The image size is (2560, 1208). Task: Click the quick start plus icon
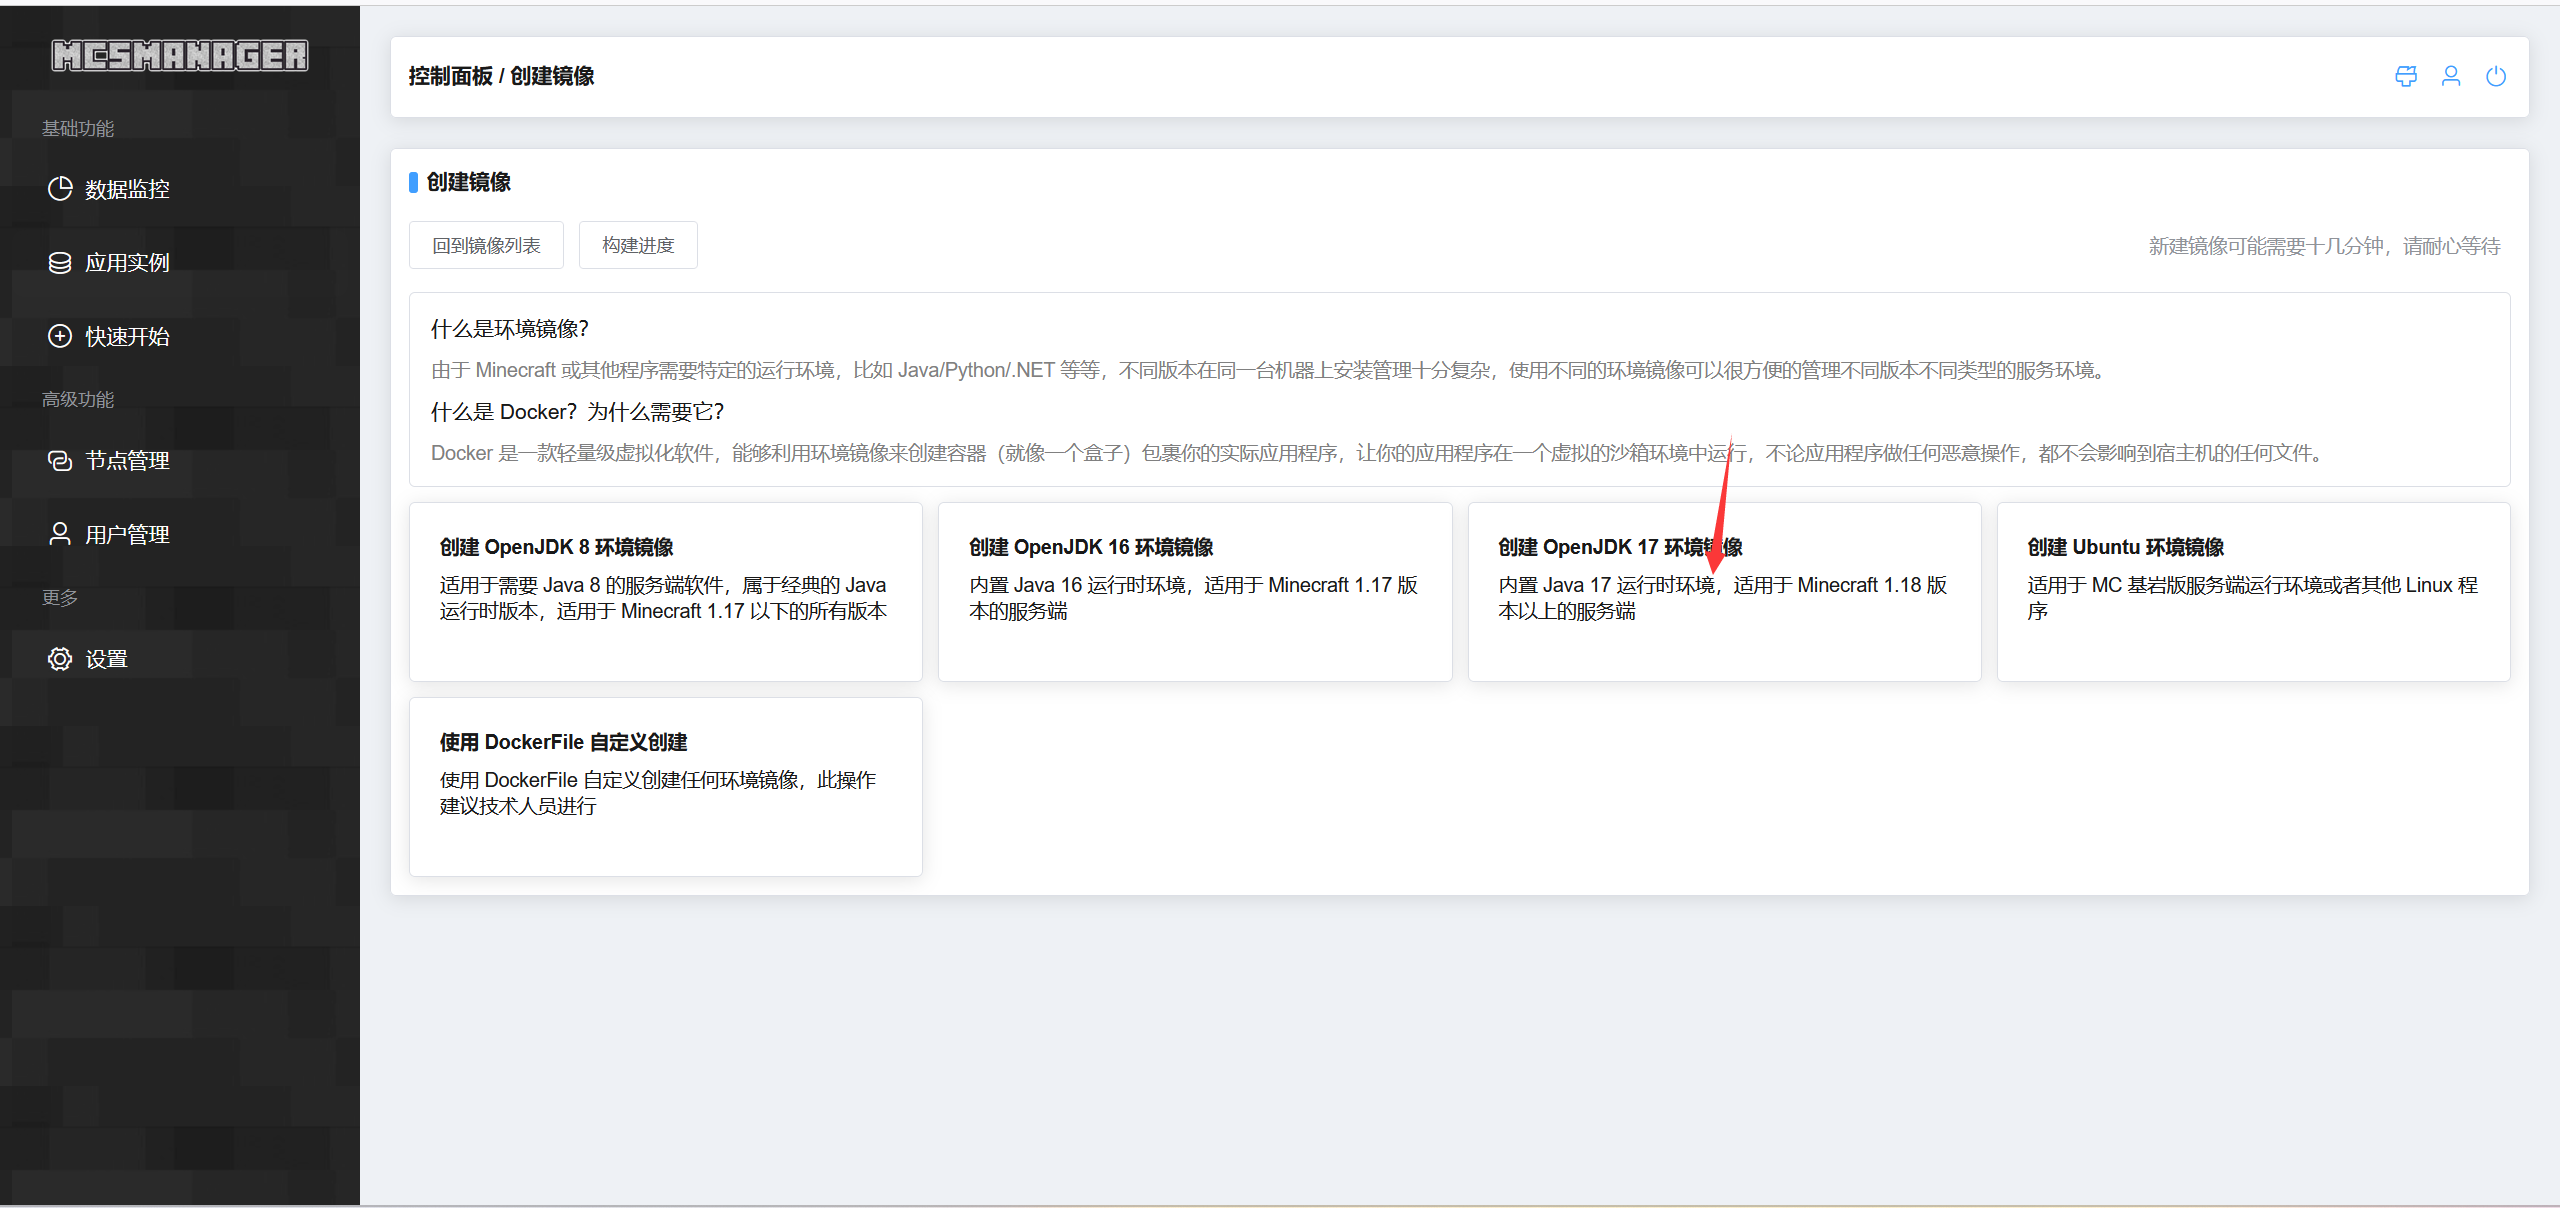[x=60, y=336]
